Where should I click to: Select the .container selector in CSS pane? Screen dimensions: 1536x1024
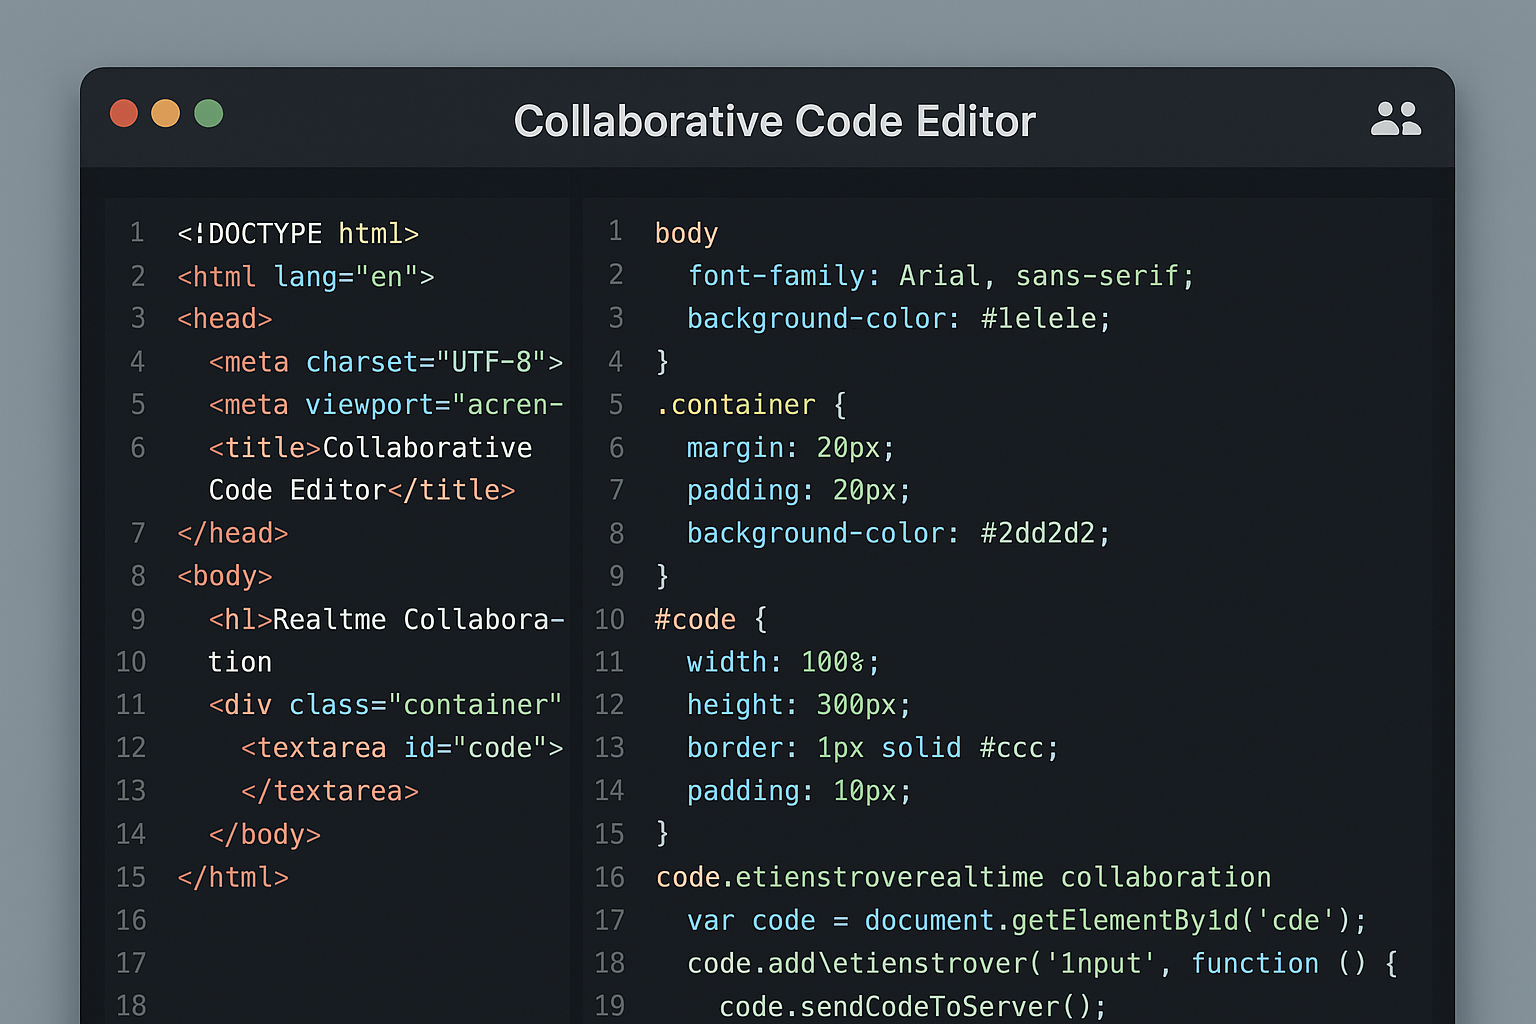[x=736, y=405]
